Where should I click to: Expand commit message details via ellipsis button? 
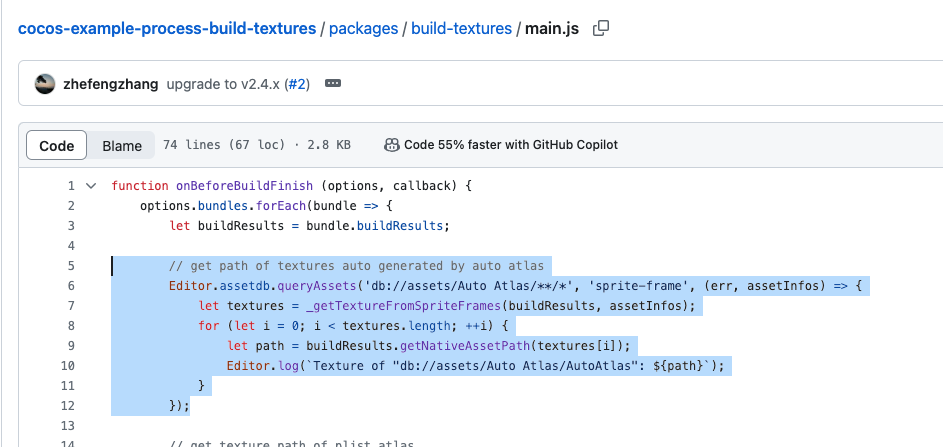(333, 84)
